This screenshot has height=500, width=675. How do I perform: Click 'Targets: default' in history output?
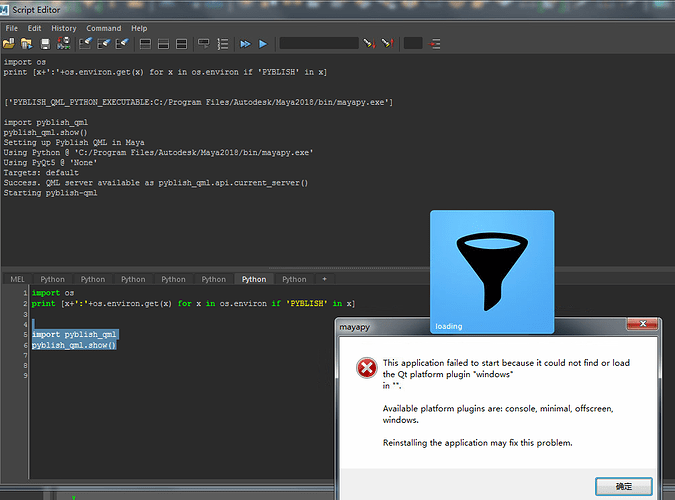tap(41, 173)
